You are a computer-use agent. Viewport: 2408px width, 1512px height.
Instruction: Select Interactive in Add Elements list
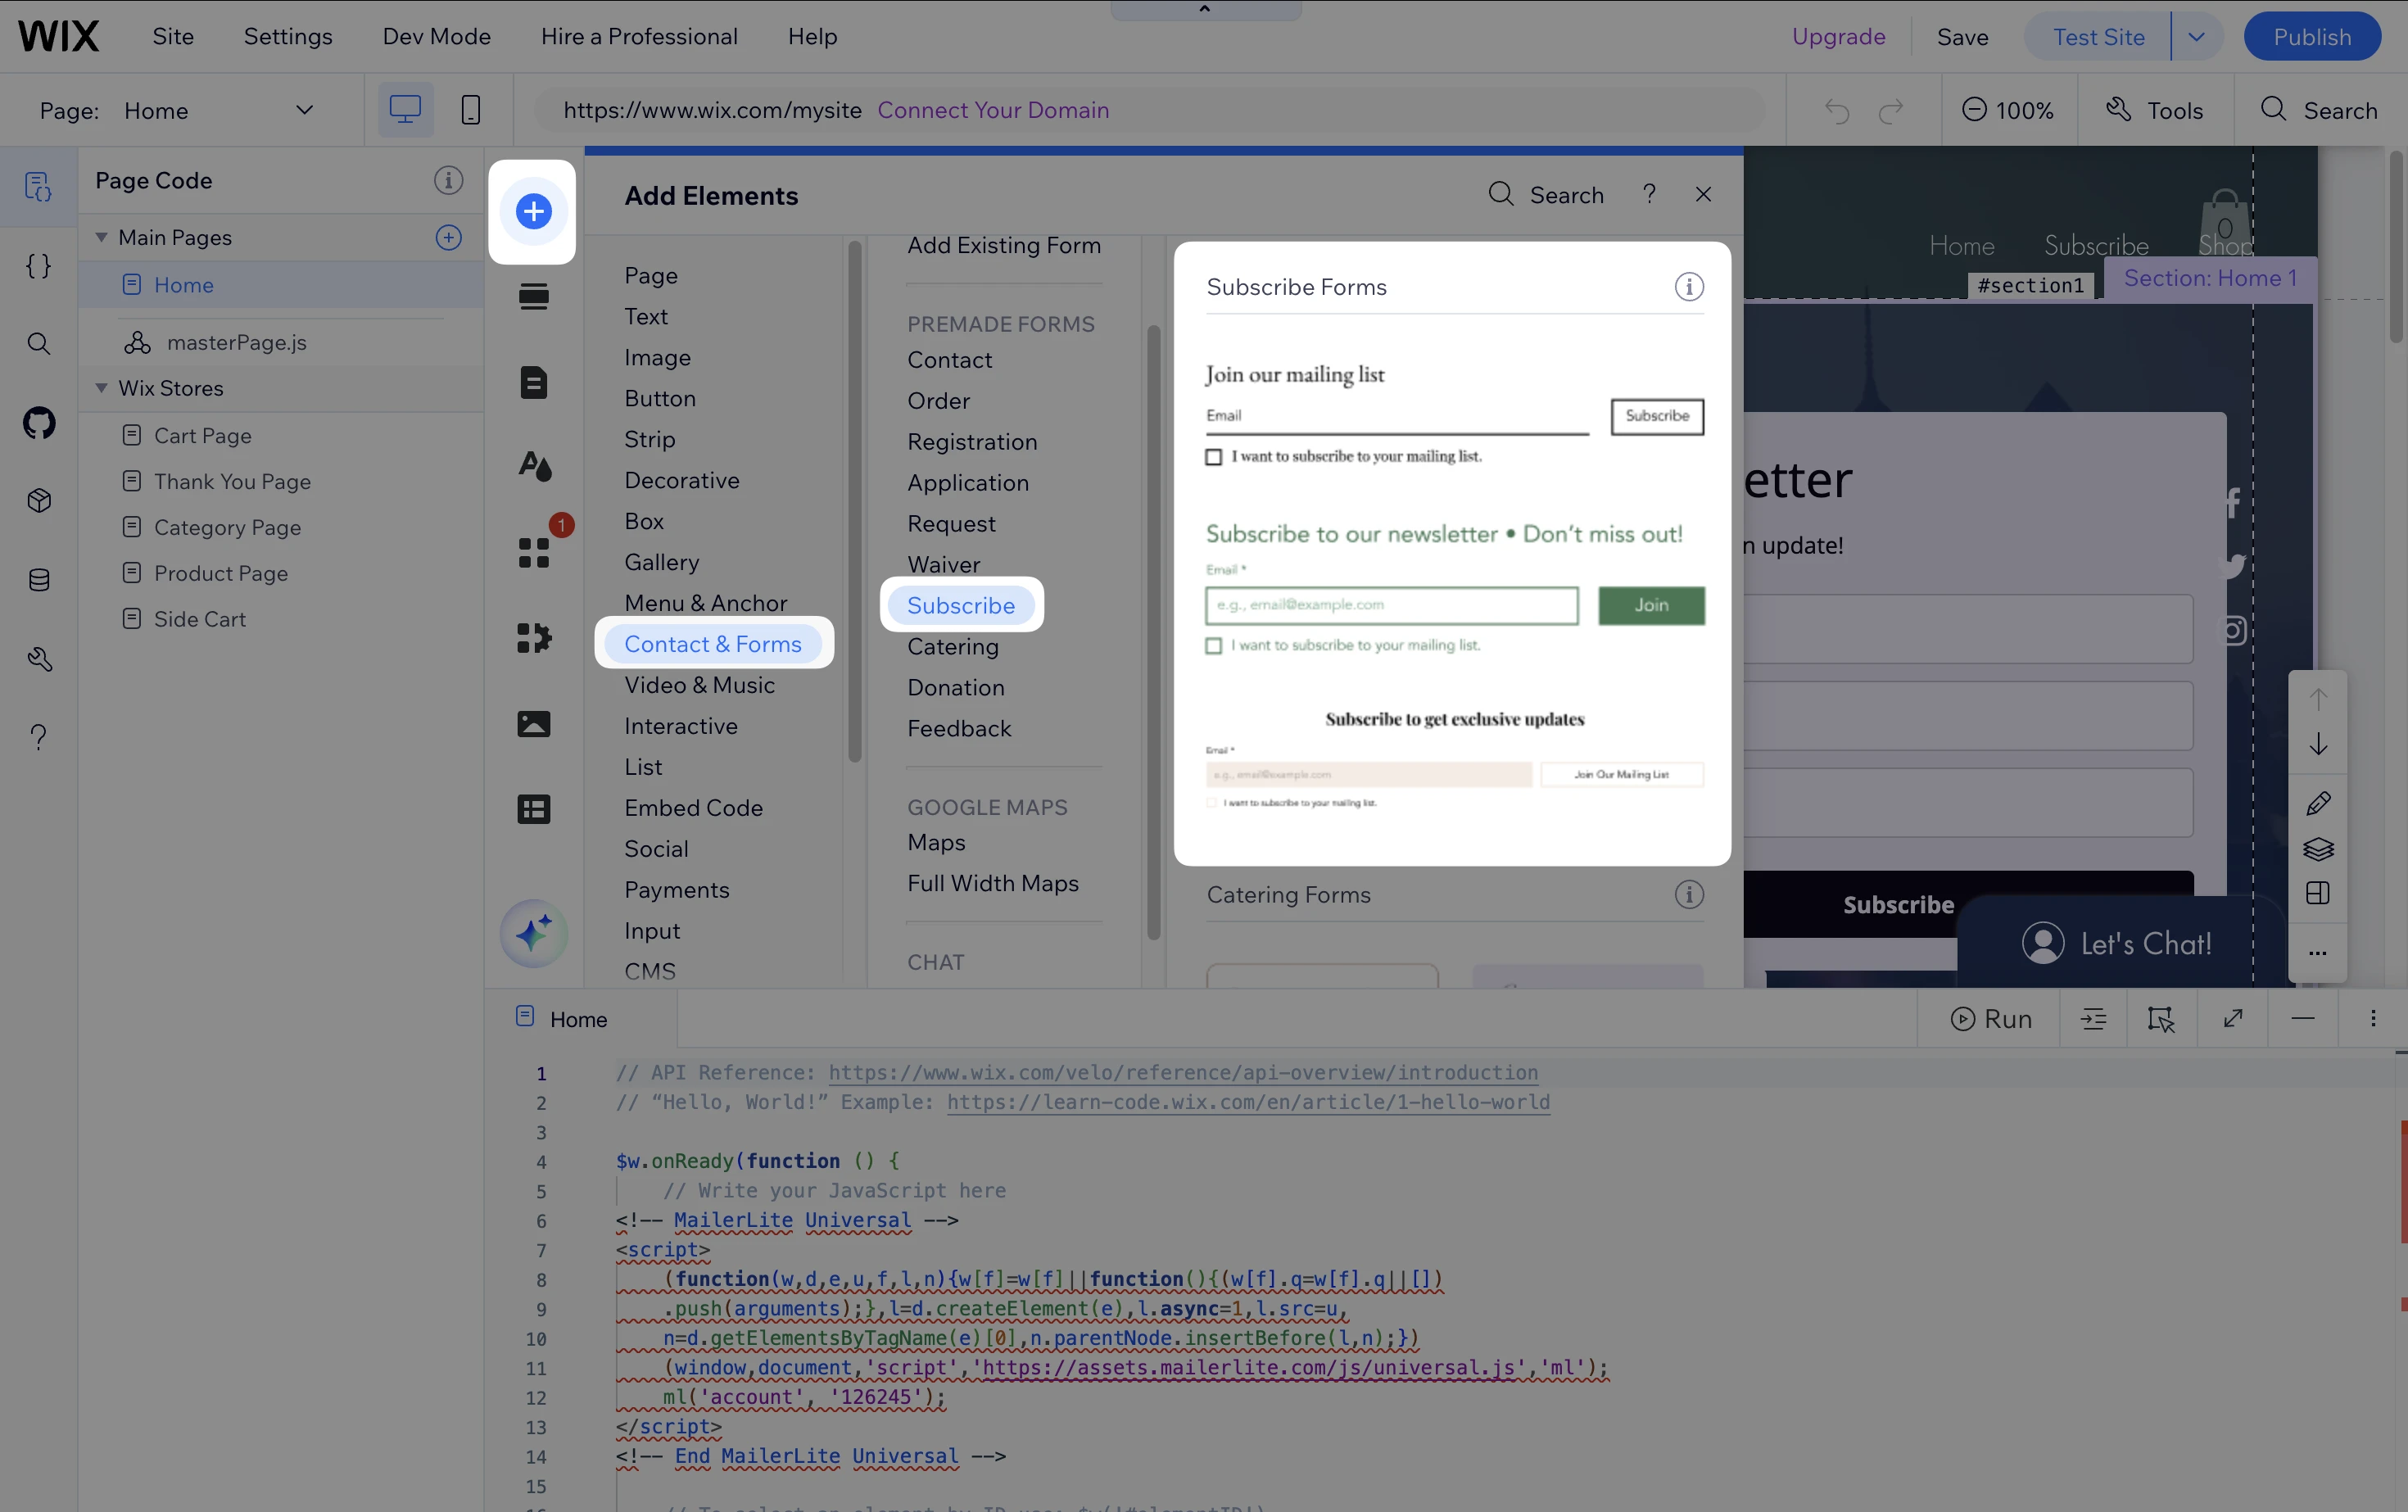pyautogui.click(x=680, y=726)
